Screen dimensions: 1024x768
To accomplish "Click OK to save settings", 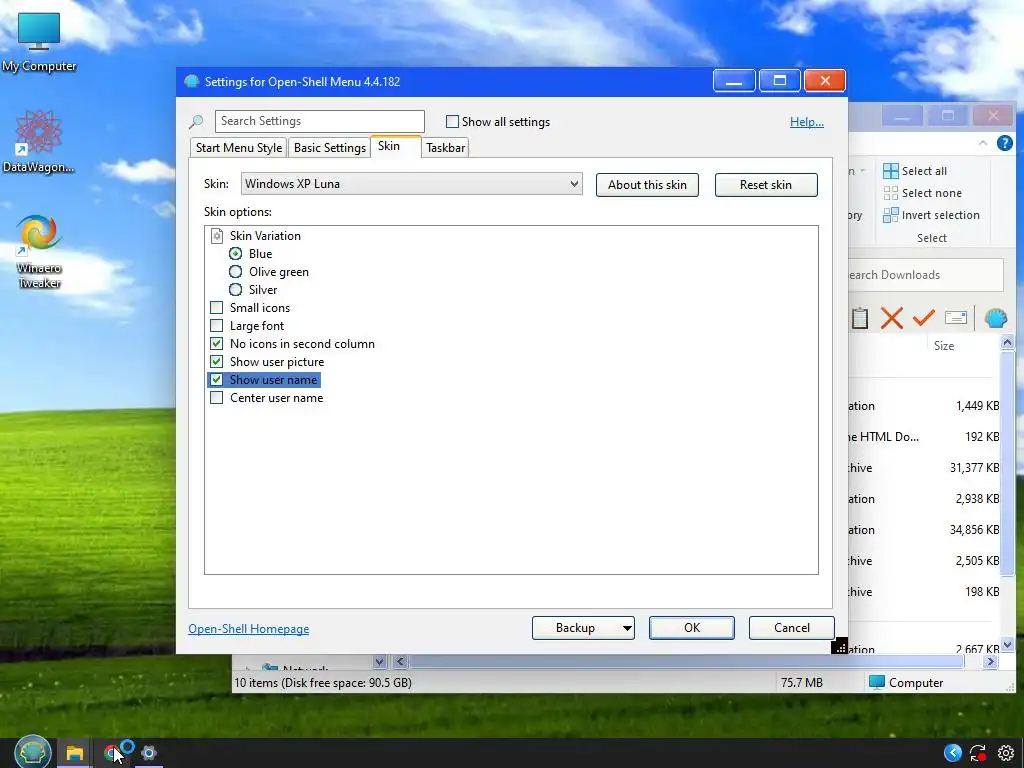I will (692, 628).
